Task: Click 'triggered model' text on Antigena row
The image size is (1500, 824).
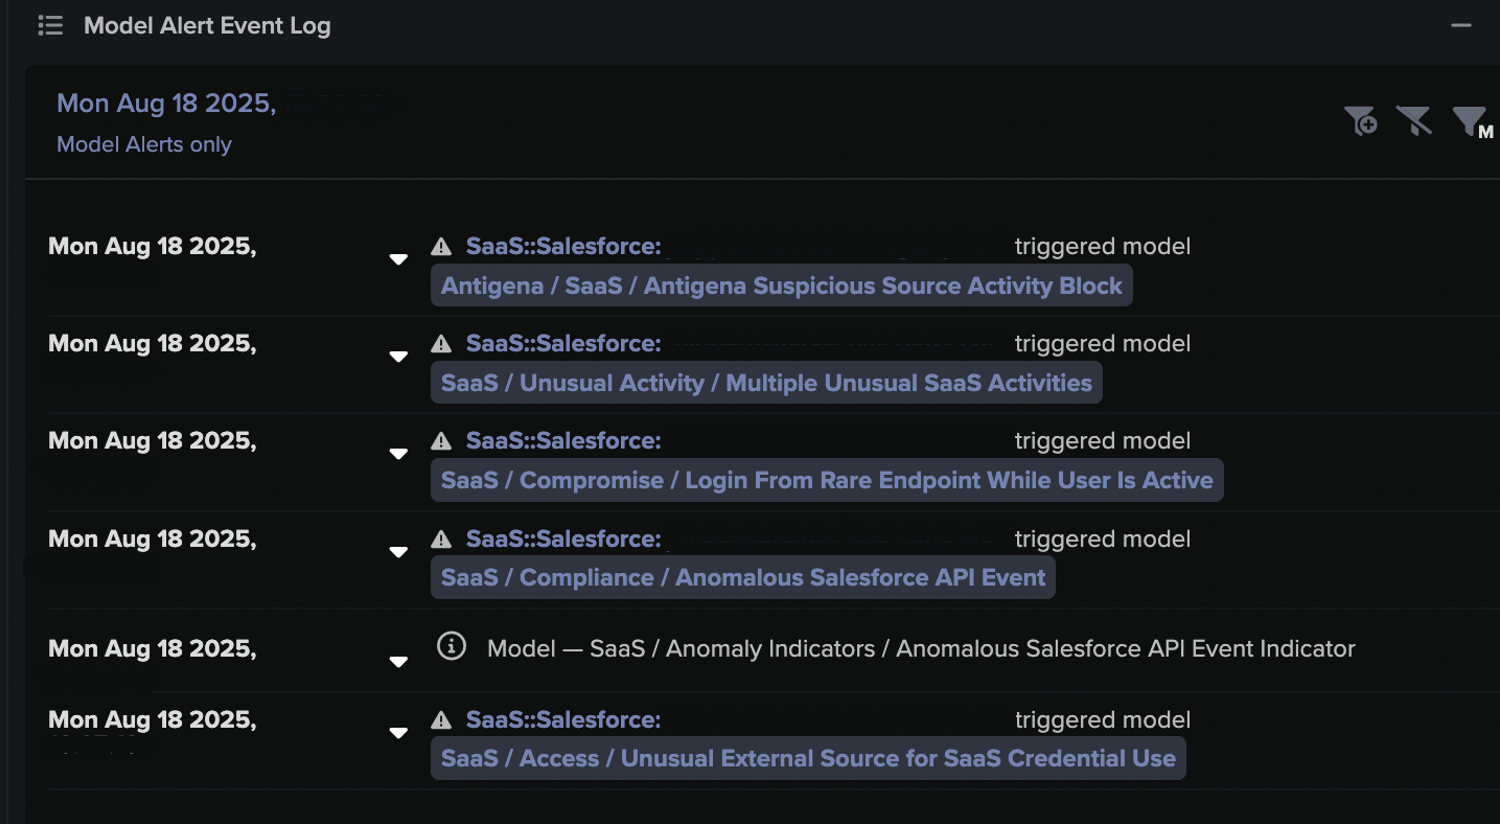Action: 1102,246
